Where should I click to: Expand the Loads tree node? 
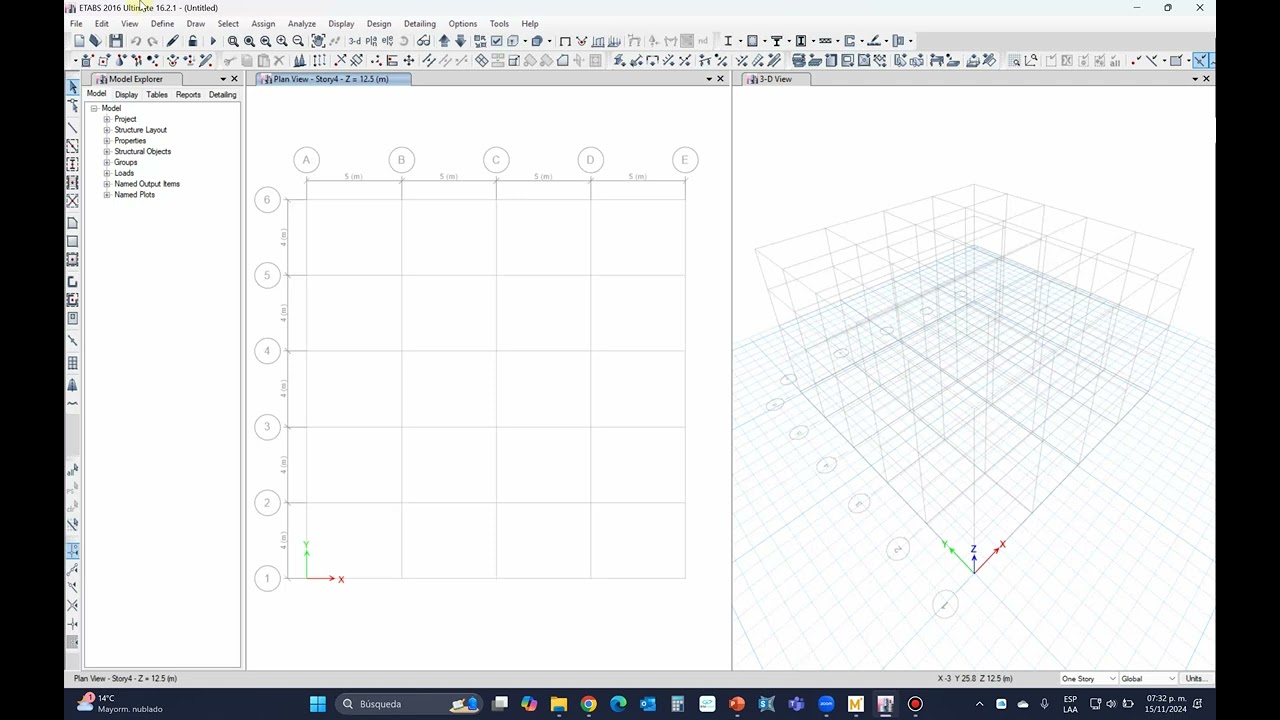coord(107,173)
